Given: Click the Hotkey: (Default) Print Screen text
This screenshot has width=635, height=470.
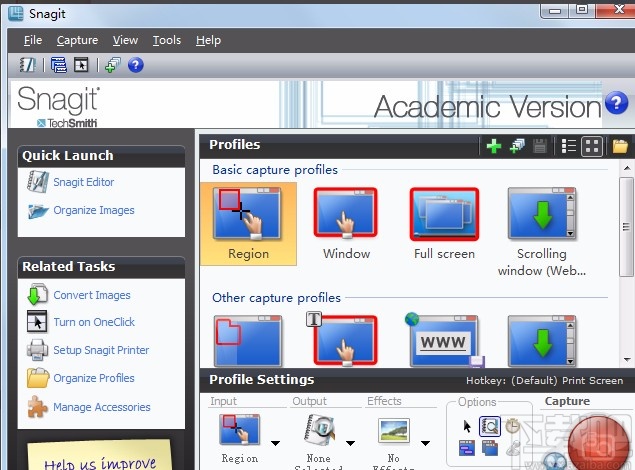Looking at the screenshot, I should (x=544, y=381).
